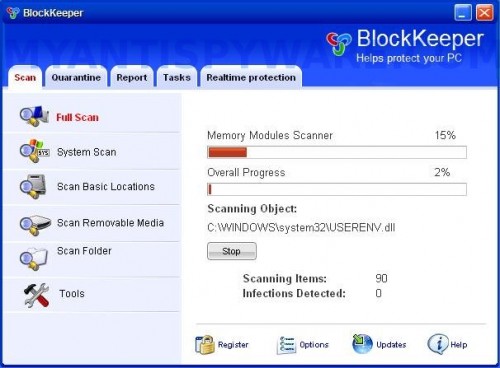Open the Tools hammer and wrench icon
This screenshot has height=368, width=500.
click(37, 295)
